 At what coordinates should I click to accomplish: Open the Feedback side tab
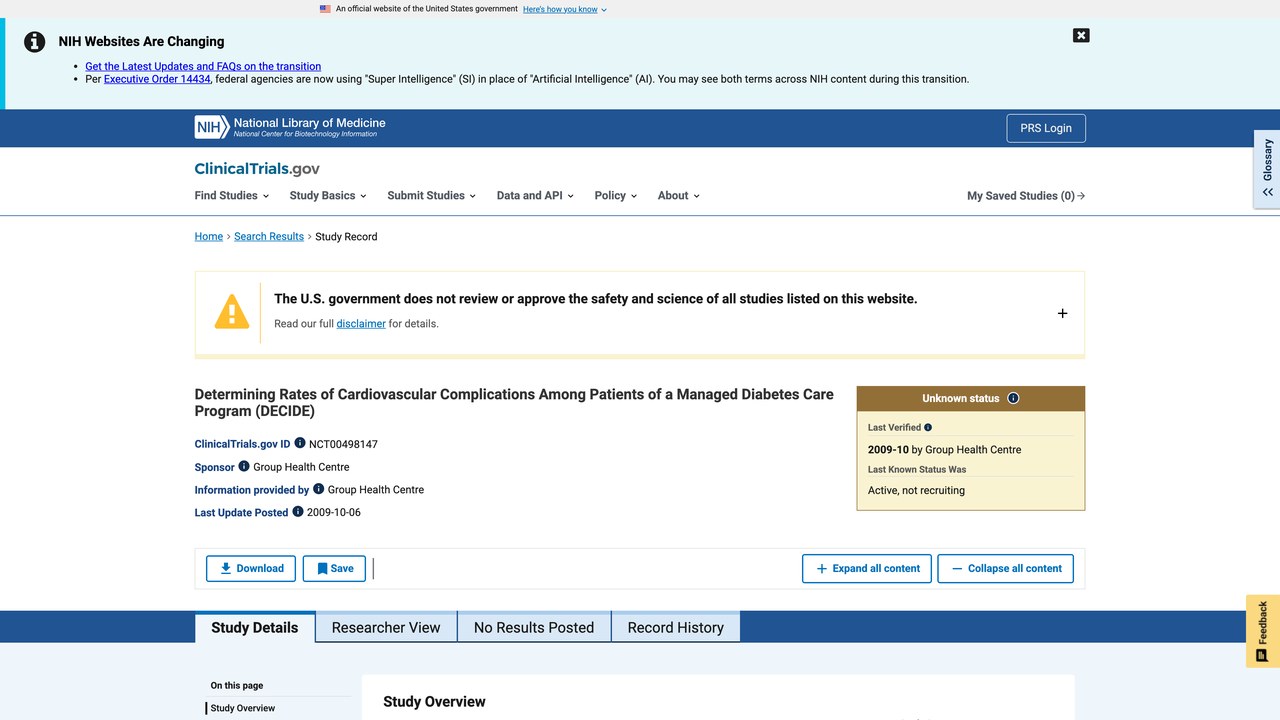pos(1263,631)
